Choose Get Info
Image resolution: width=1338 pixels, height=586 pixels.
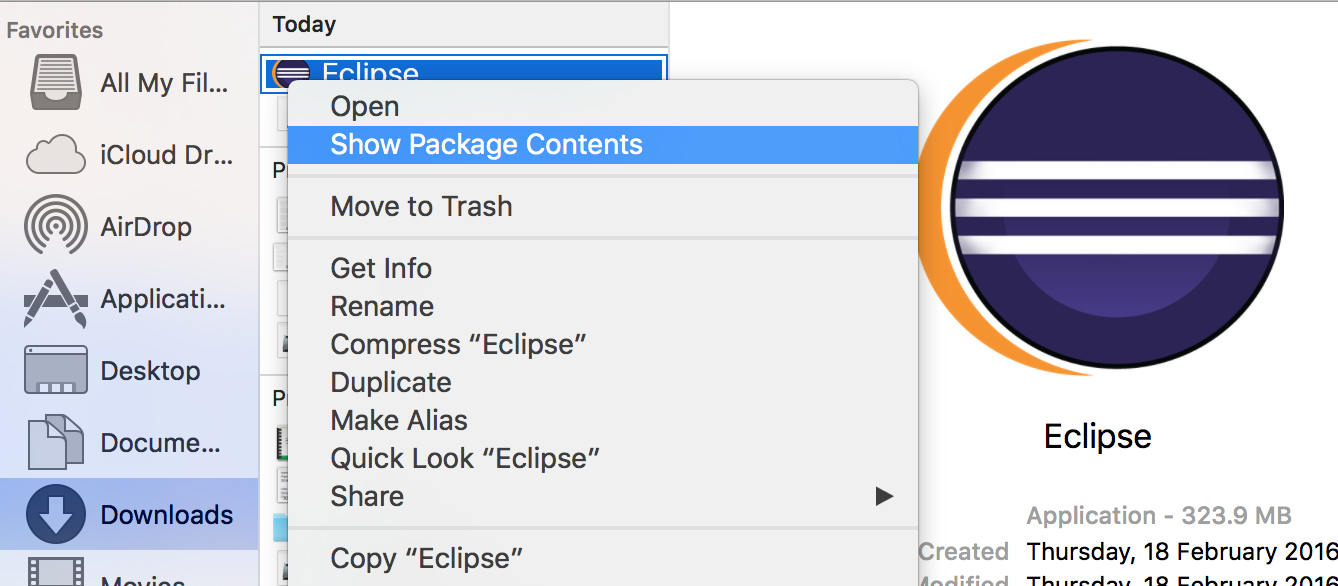[x=381, y=268]
